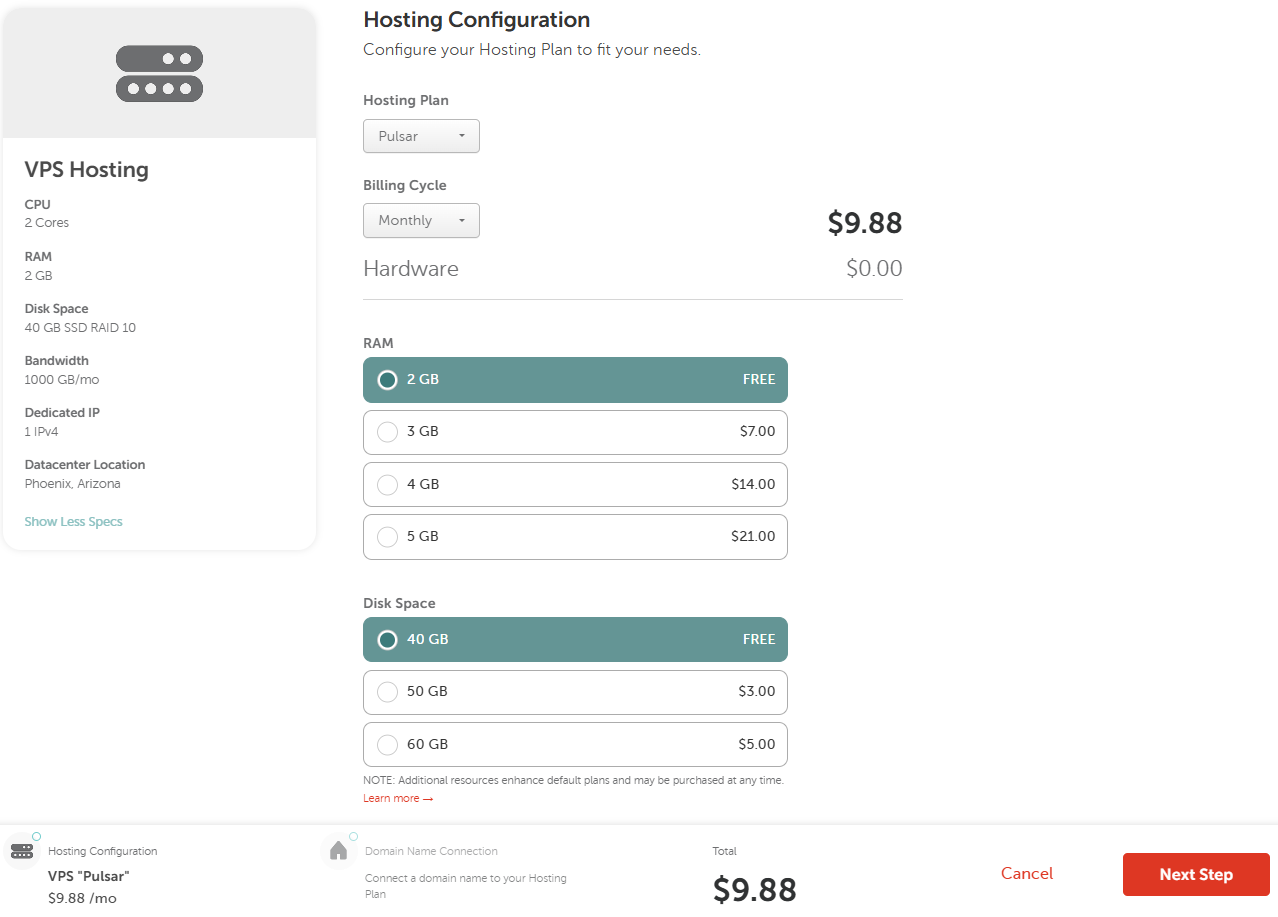Open the Billing Cycle Monthly dropdown
The width and height of the screenshot is (1278, 917).
coord(421,221)
